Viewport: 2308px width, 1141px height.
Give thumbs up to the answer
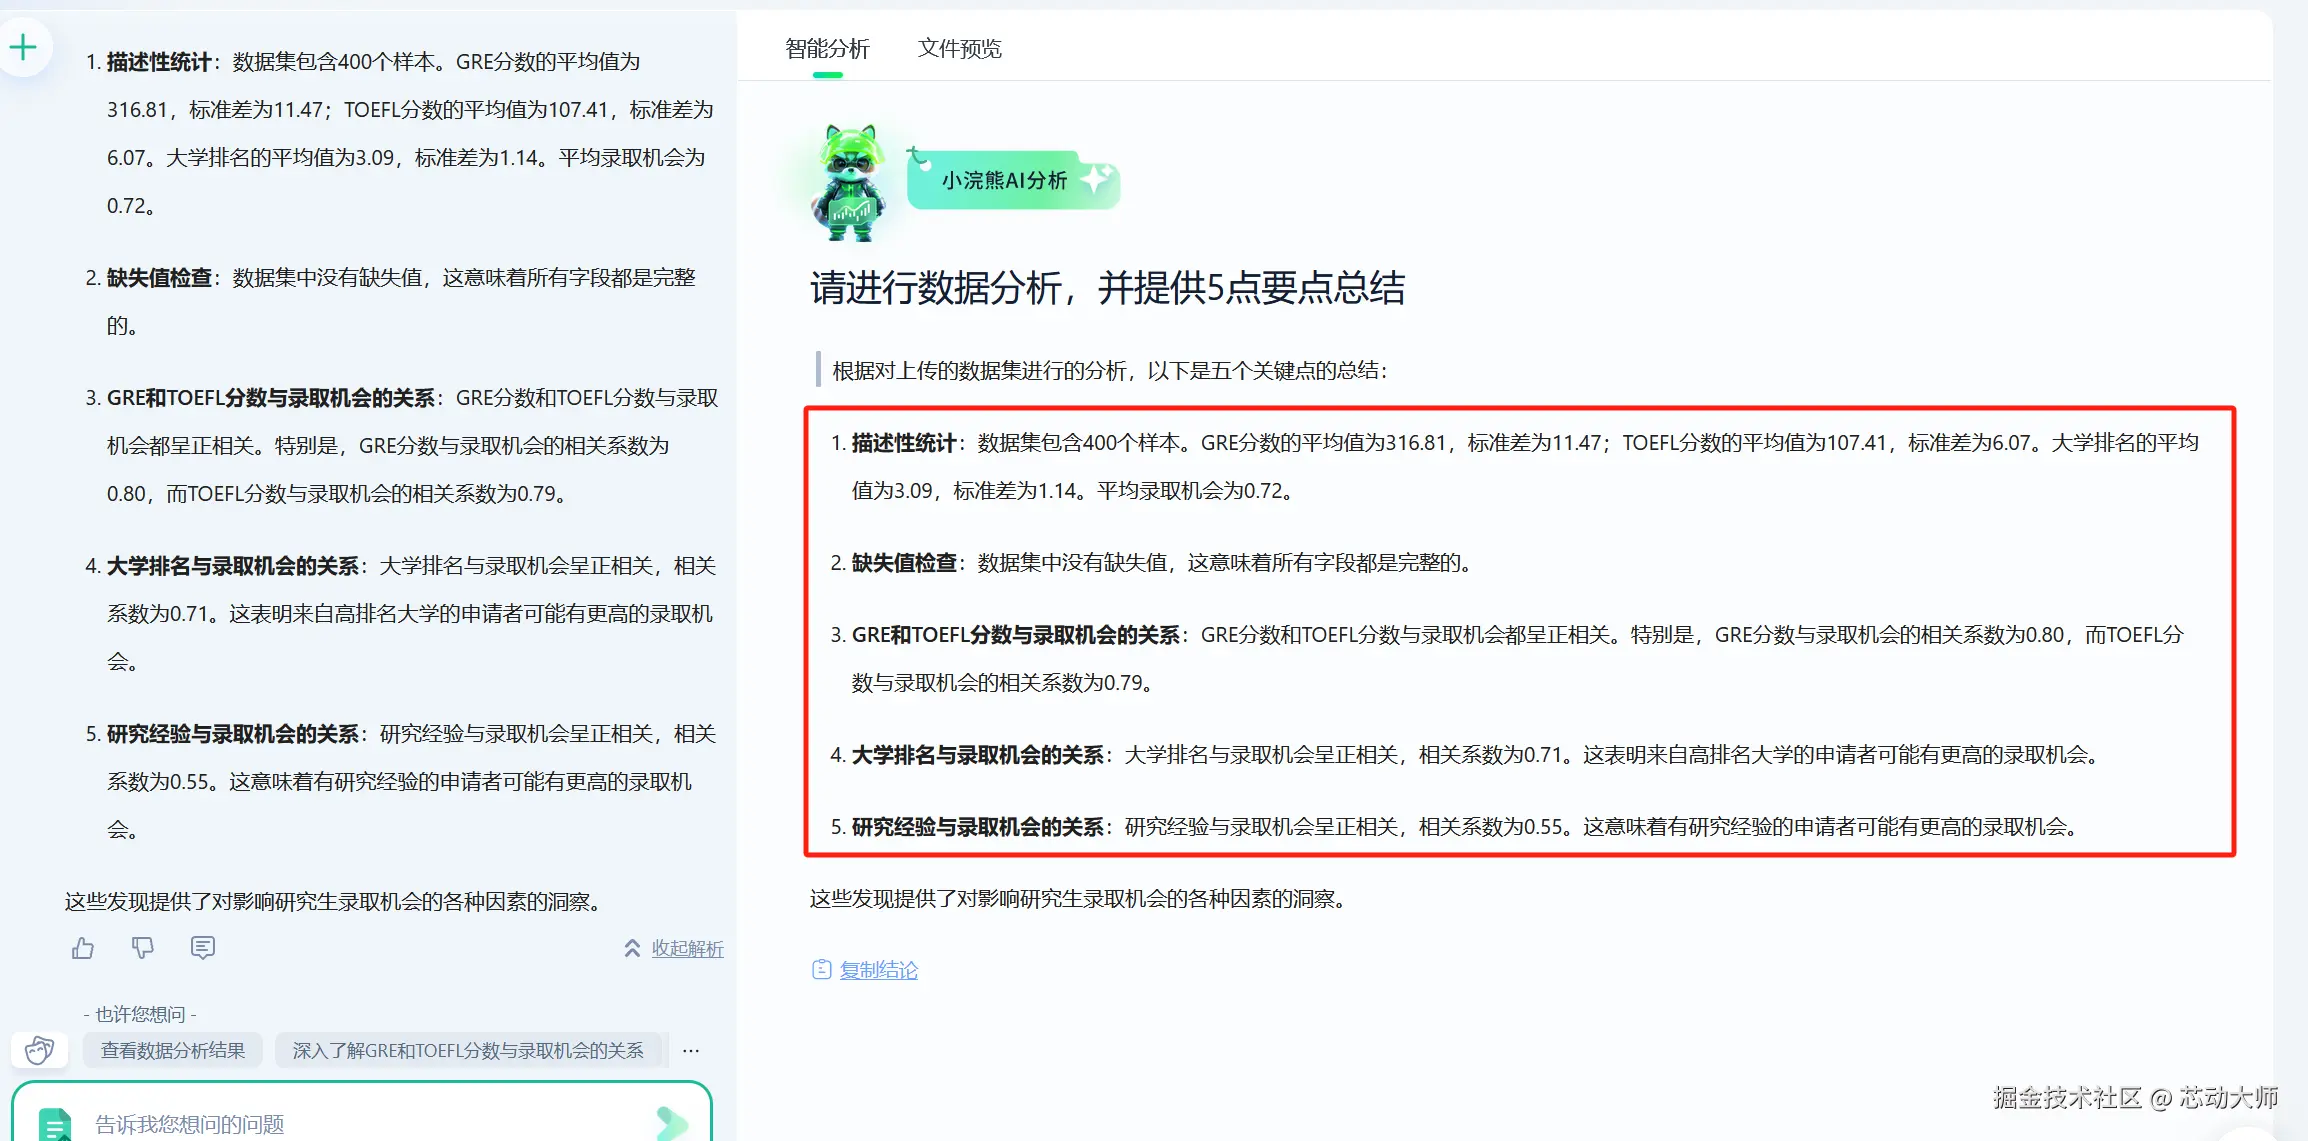pyautogui.click(x=83, y=947)
